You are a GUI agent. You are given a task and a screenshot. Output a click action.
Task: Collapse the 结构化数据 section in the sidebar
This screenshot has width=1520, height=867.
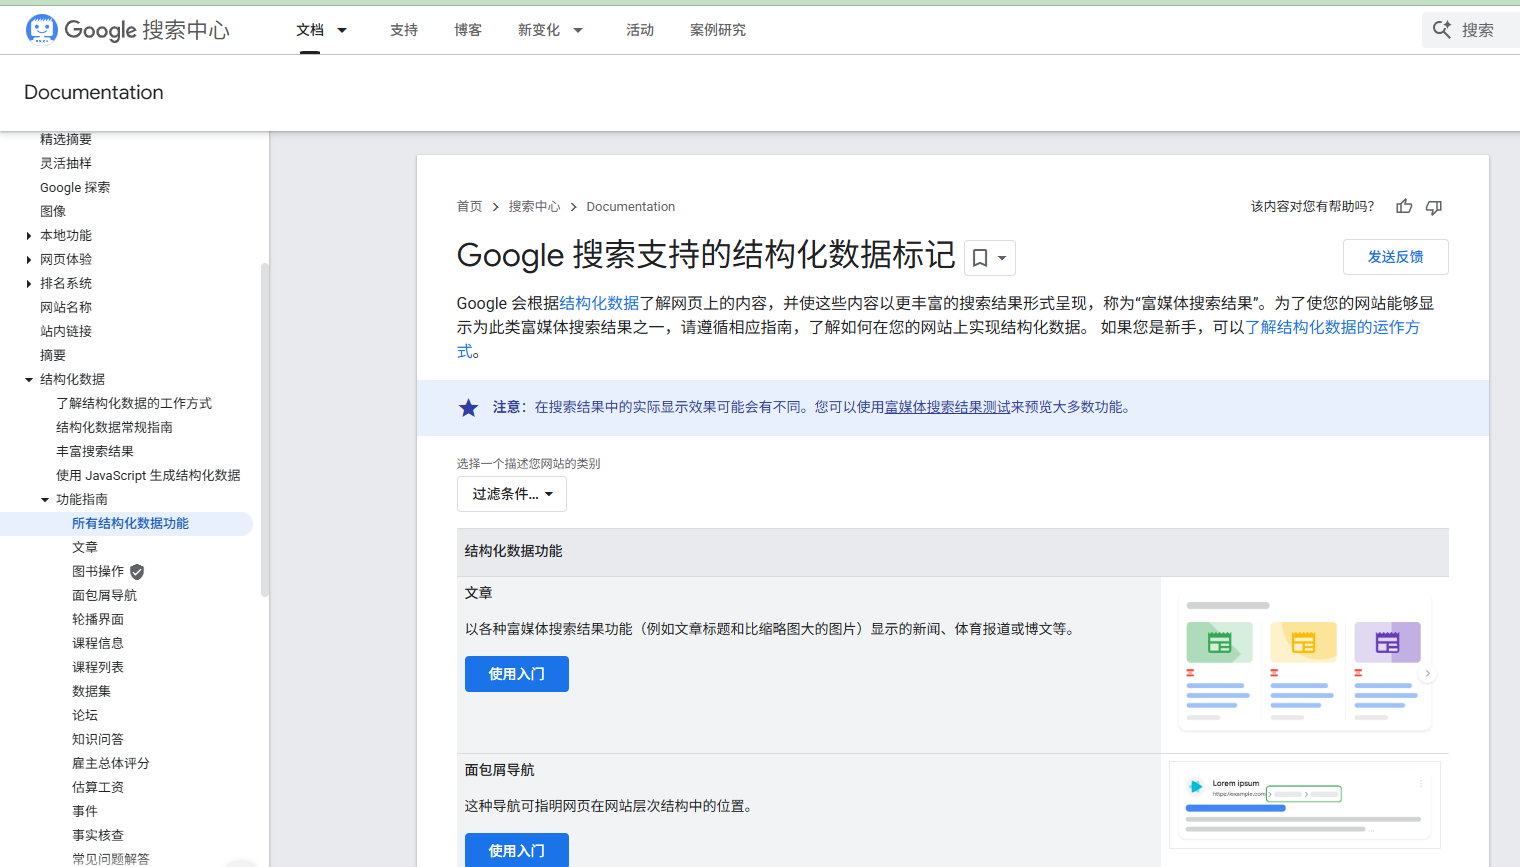pyautogui.click(x=28, y=379)
